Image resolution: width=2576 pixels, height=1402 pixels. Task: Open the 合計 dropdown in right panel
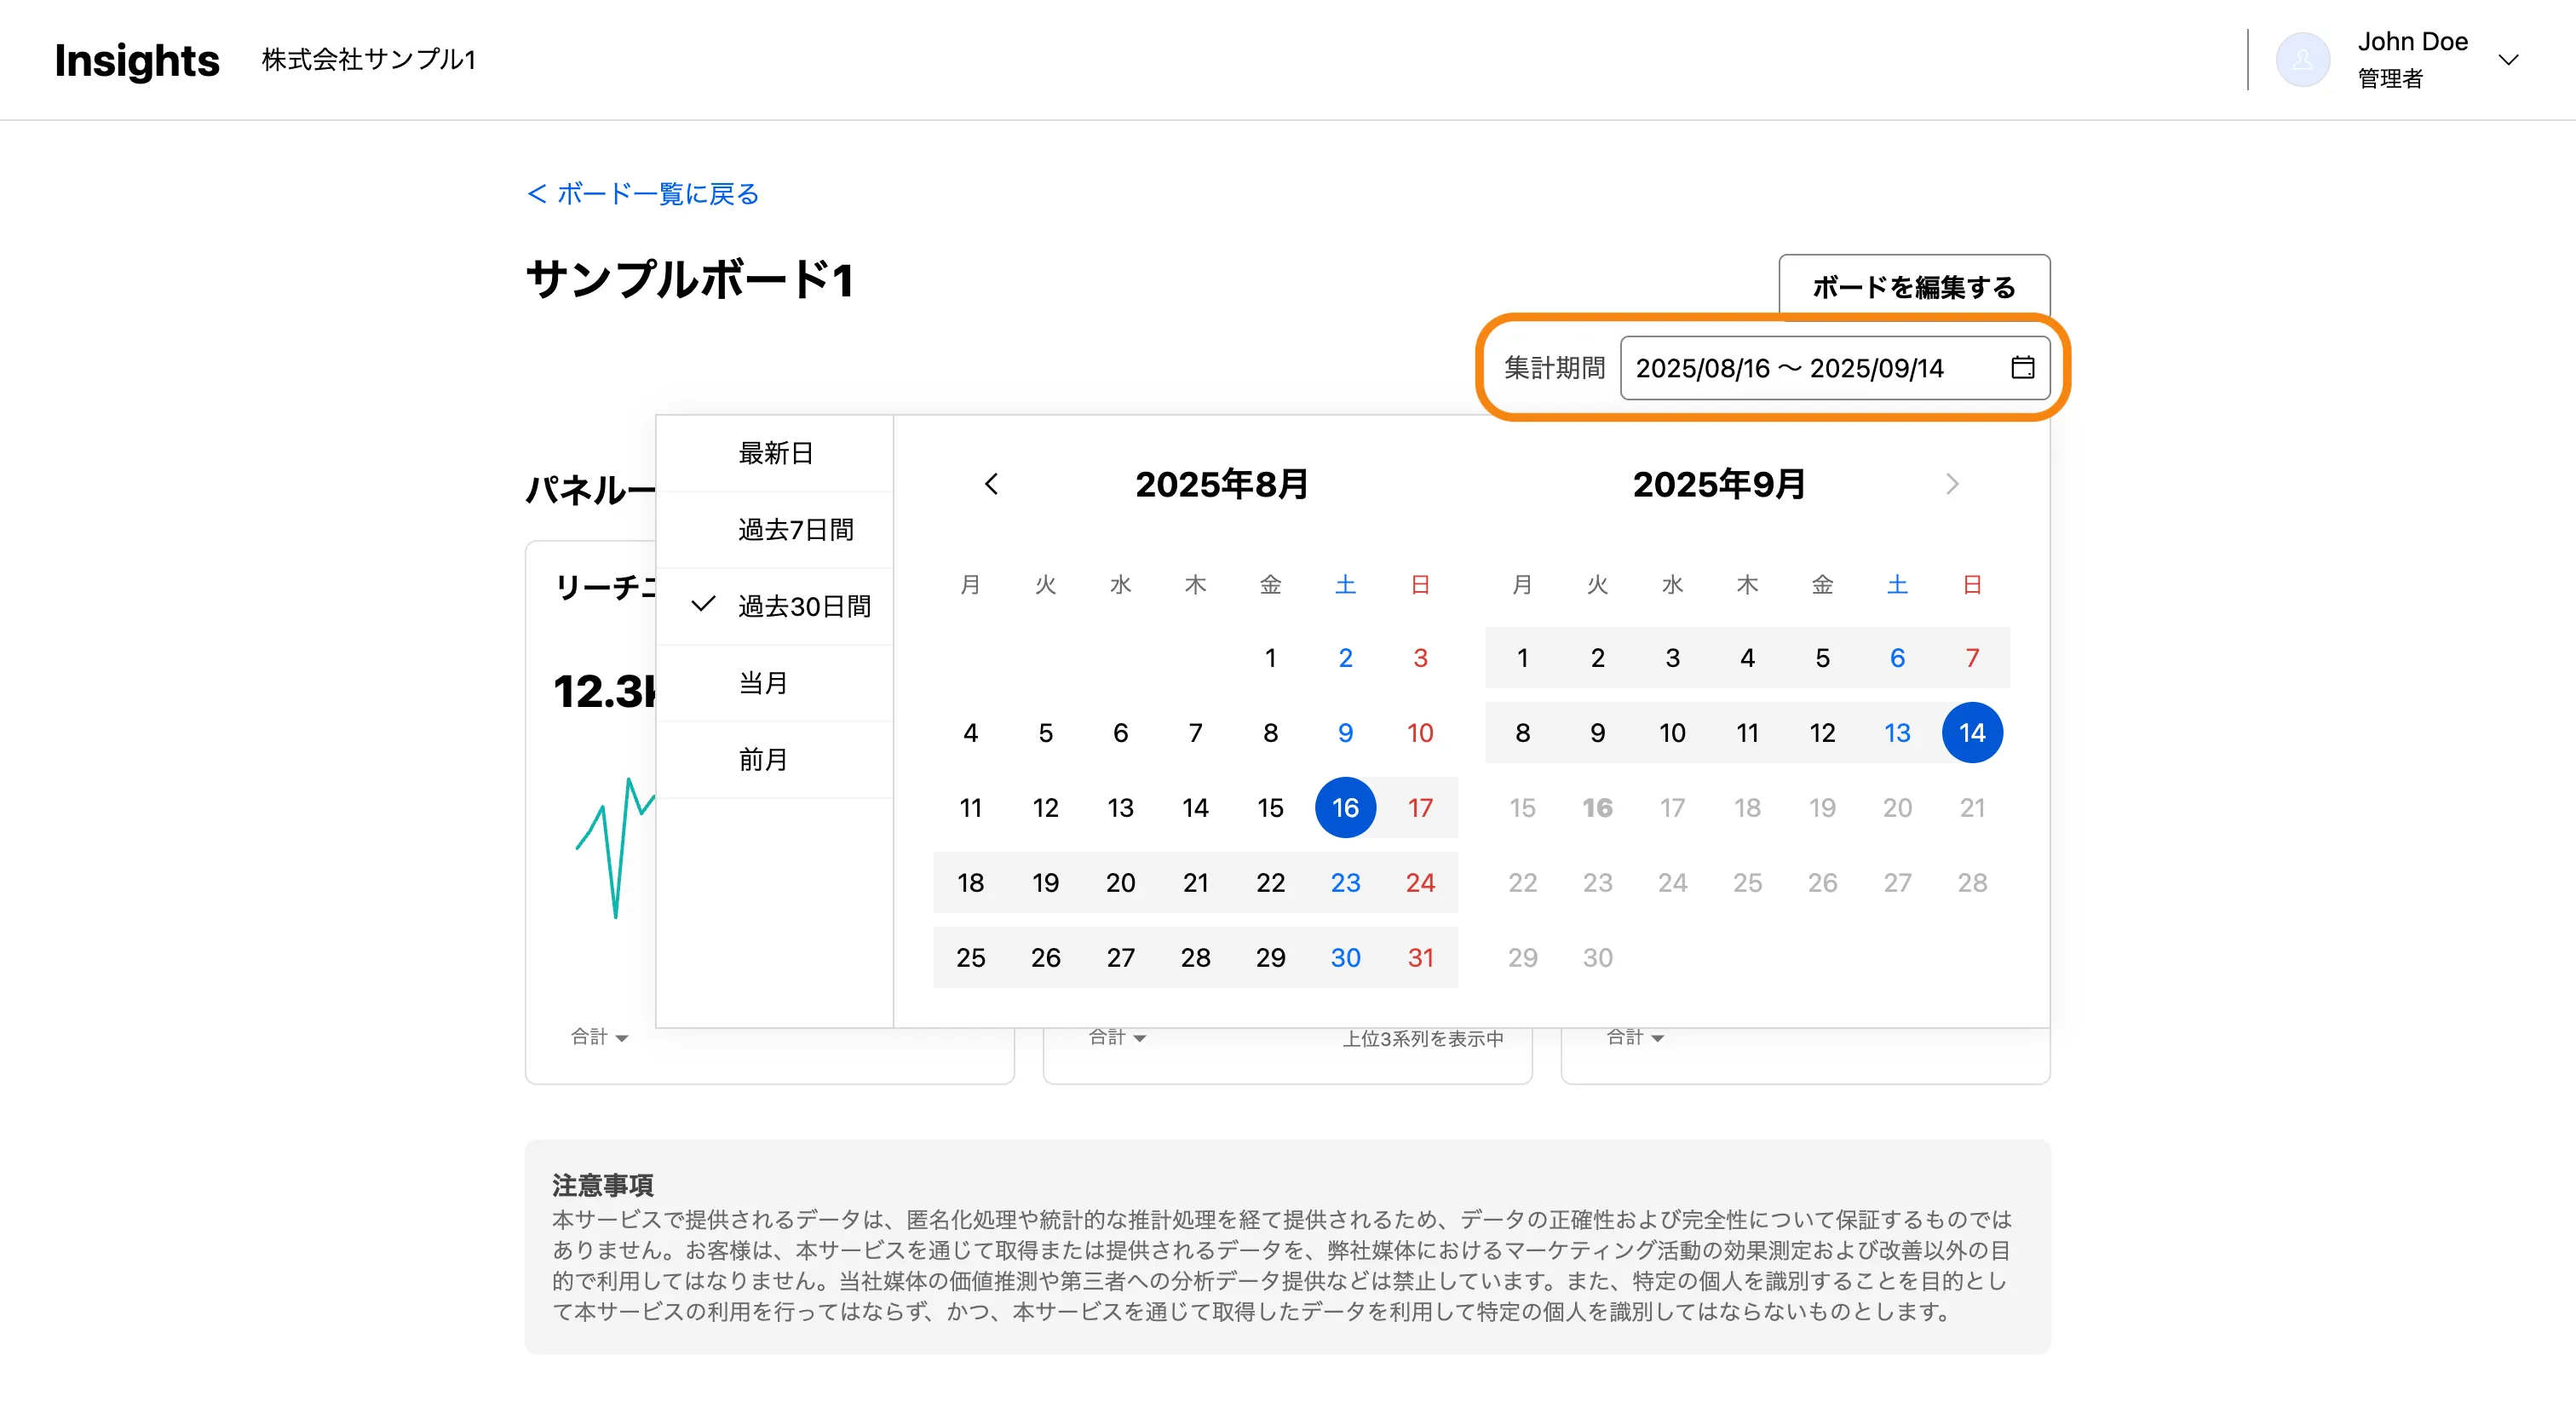point(1634,1037)
